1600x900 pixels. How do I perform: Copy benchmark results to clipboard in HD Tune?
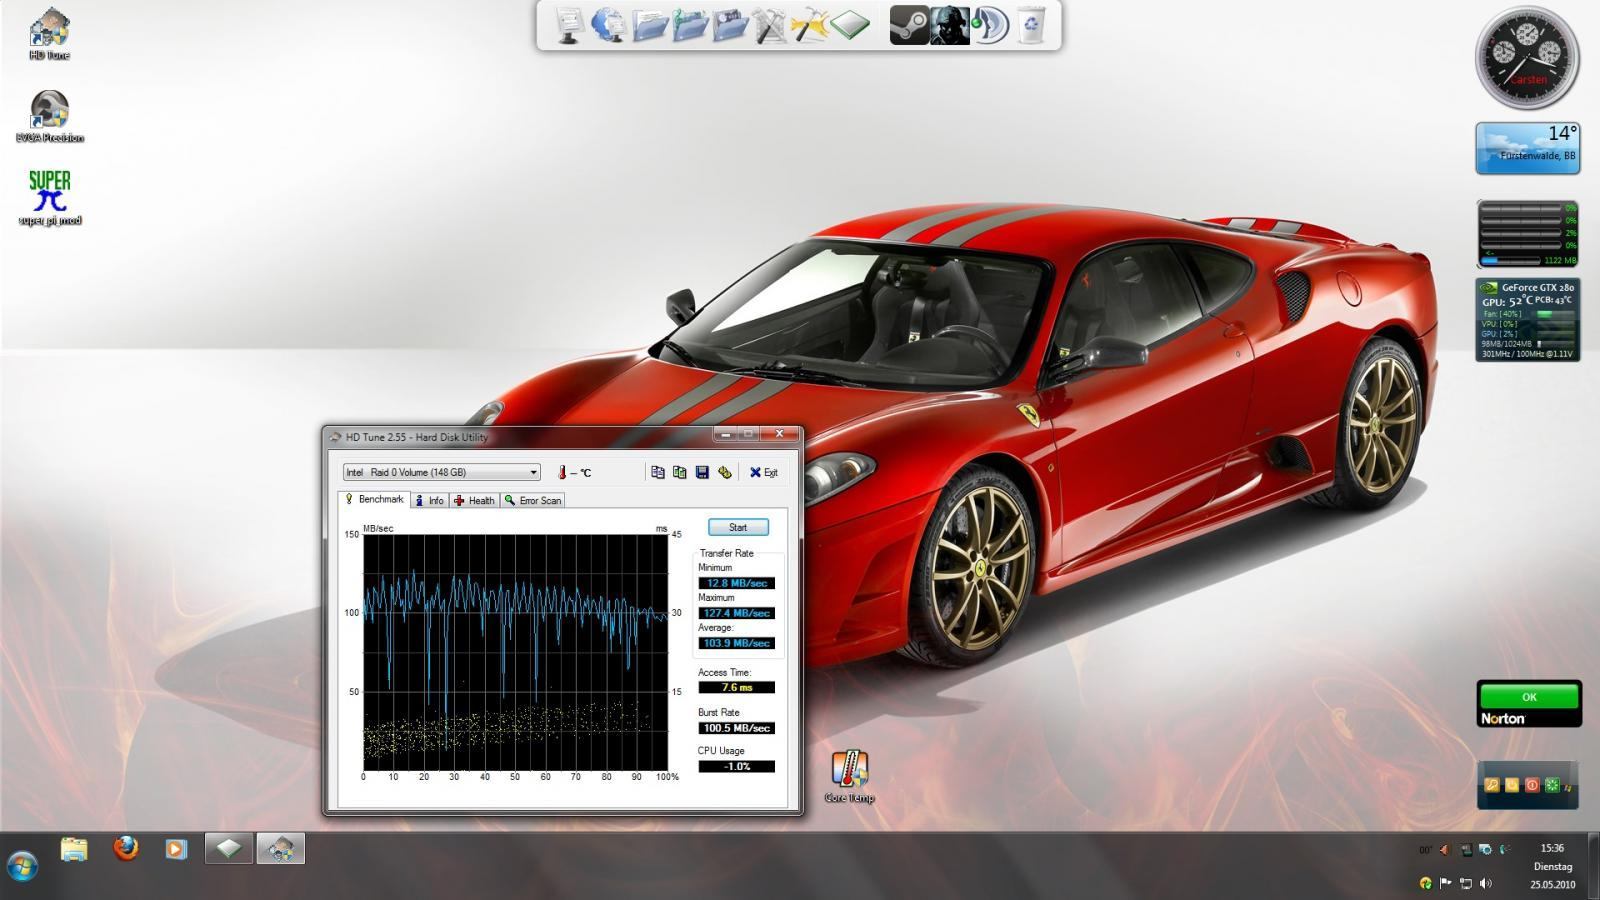(657, 472)
